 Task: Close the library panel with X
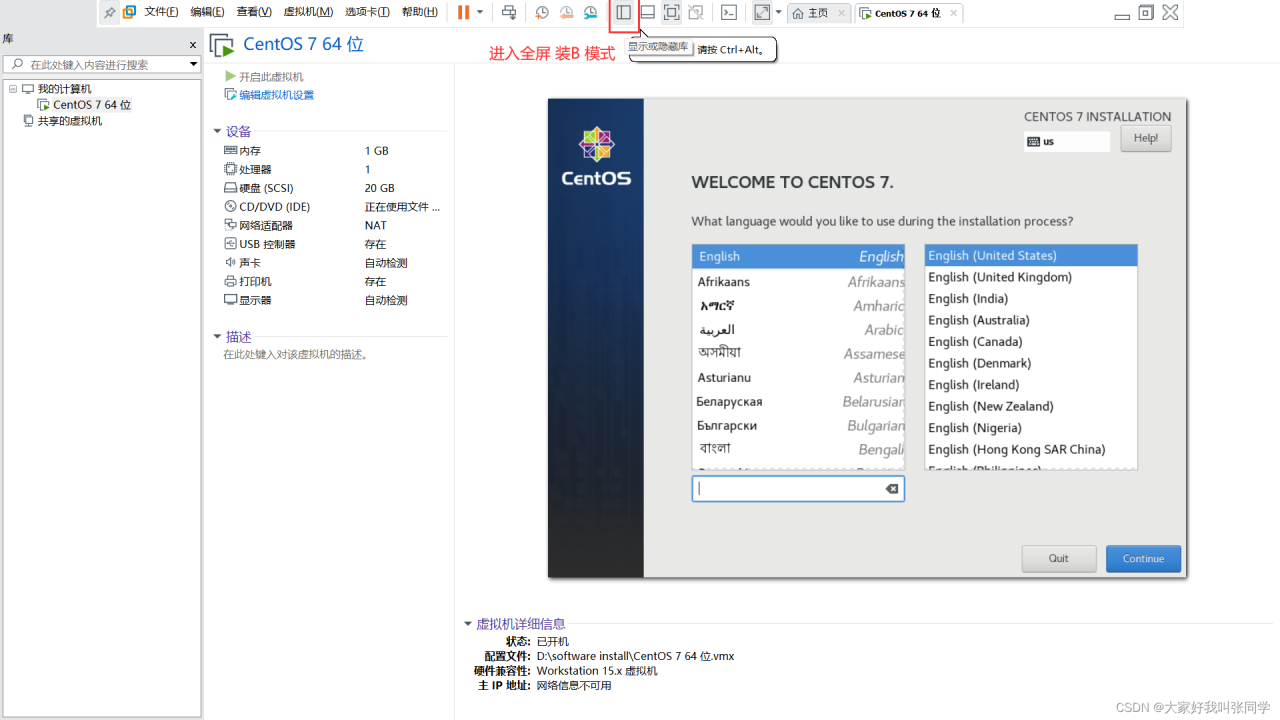[193, 45]
